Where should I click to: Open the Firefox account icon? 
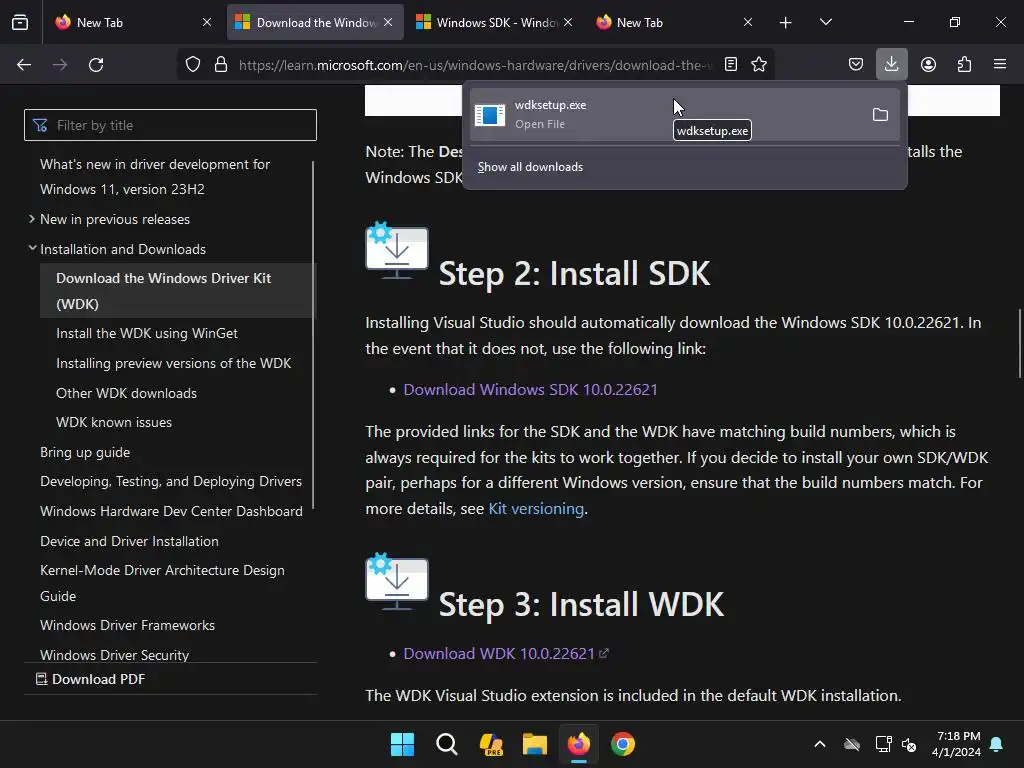[x=928, y=65]
